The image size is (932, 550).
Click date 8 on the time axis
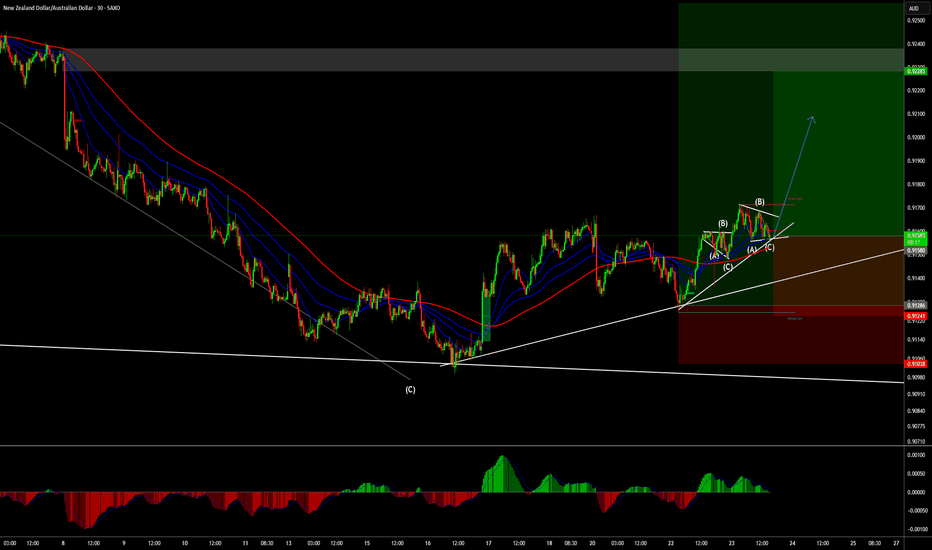63,543
